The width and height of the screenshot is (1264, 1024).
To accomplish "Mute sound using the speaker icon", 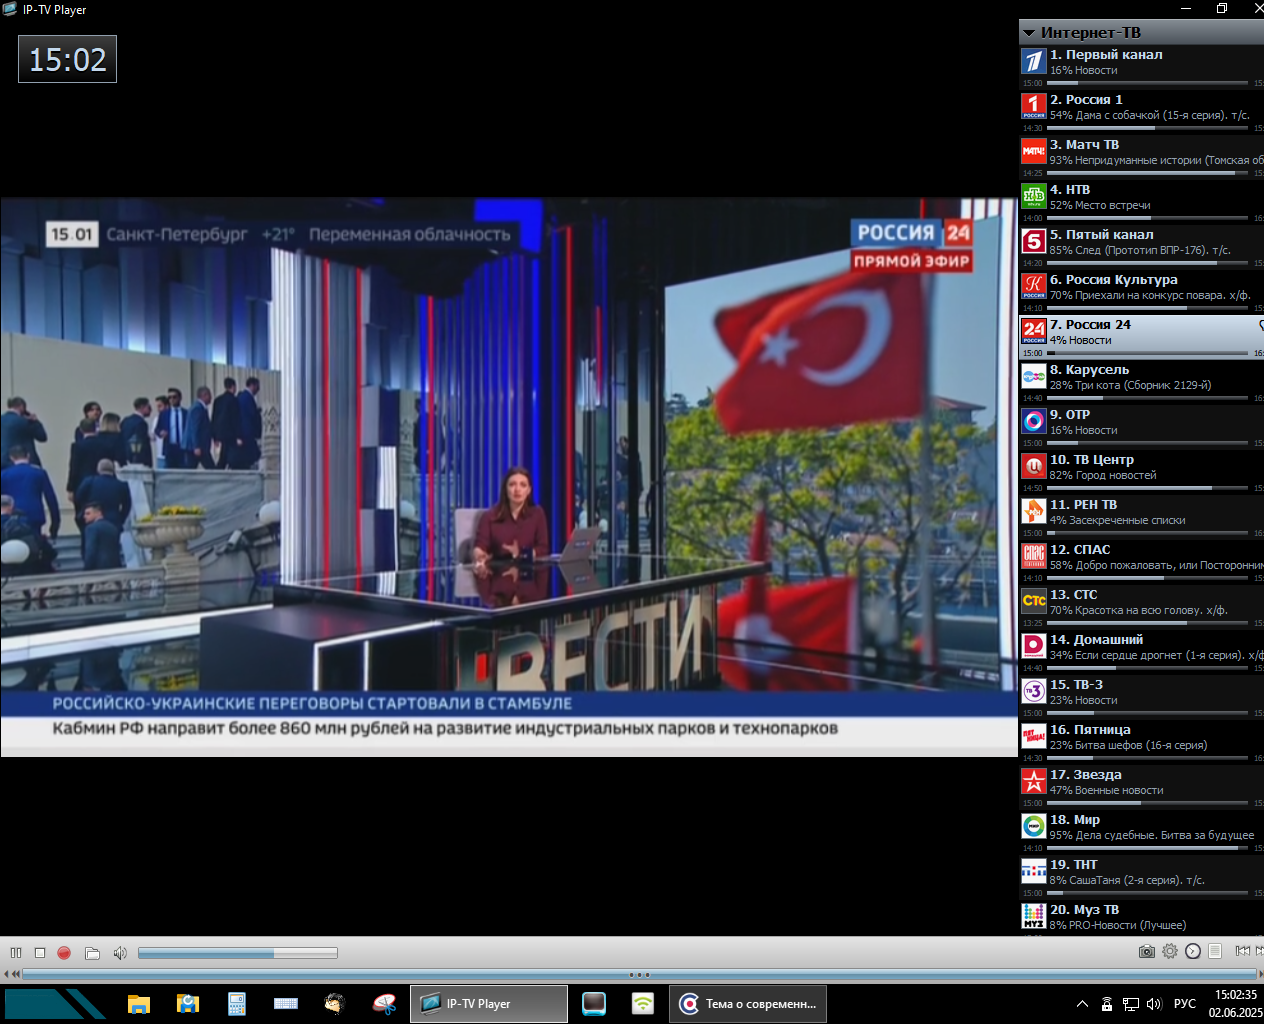I will point(120,953).
